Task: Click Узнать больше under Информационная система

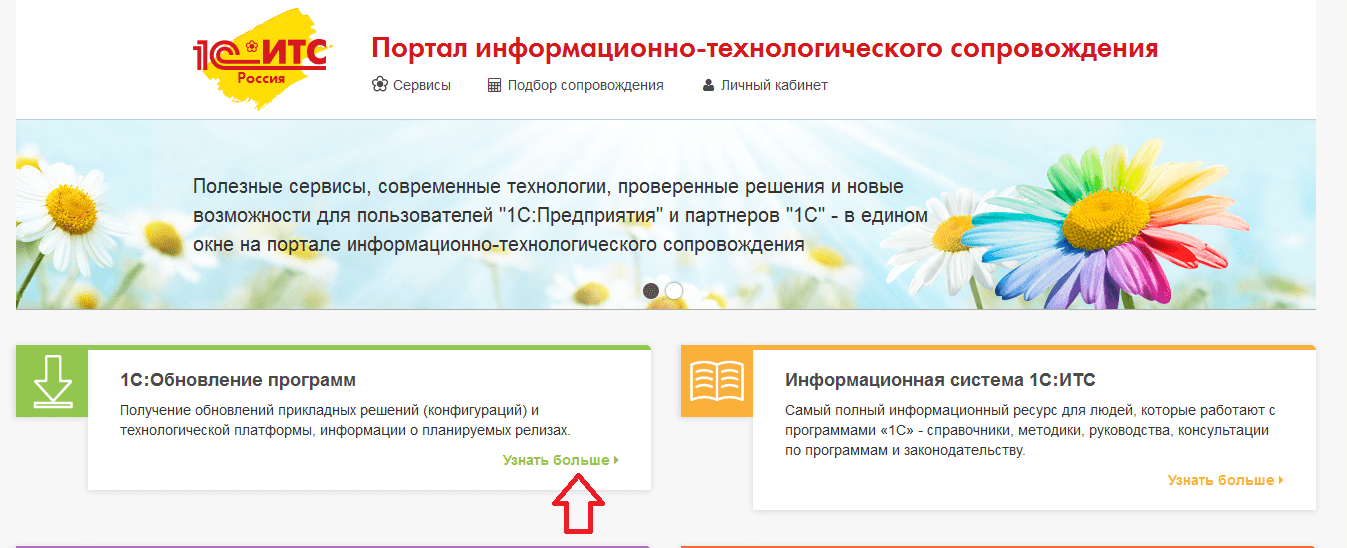Action: (x=1226, y=480)
